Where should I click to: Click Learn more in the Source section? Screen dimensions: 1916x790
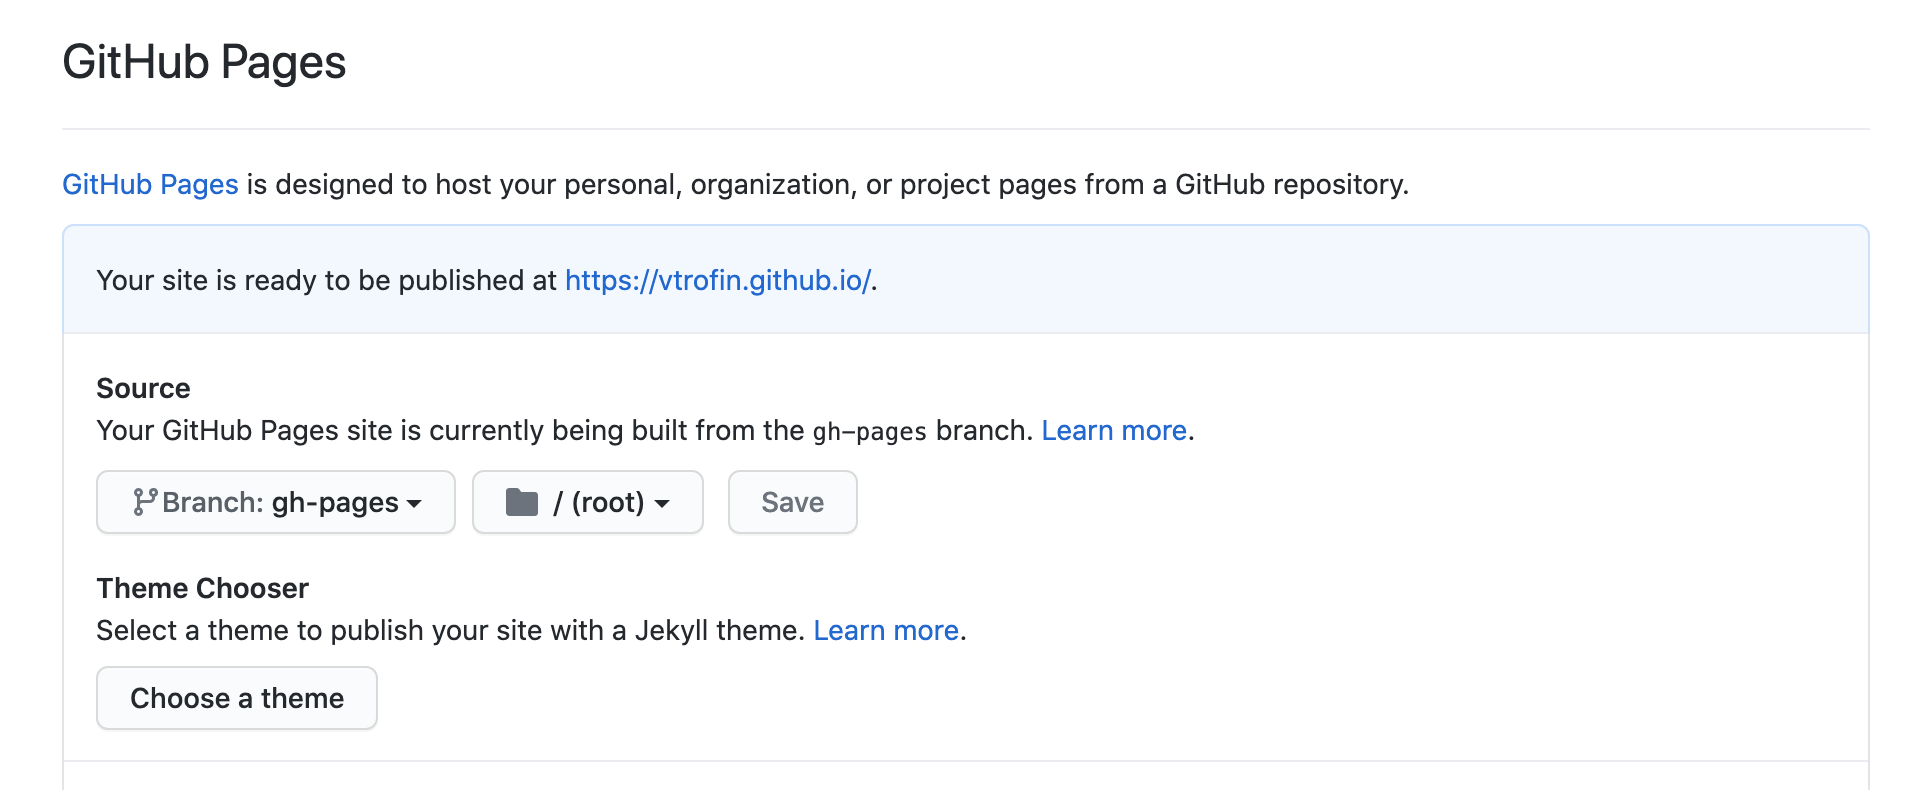[x=1114, y=430]
